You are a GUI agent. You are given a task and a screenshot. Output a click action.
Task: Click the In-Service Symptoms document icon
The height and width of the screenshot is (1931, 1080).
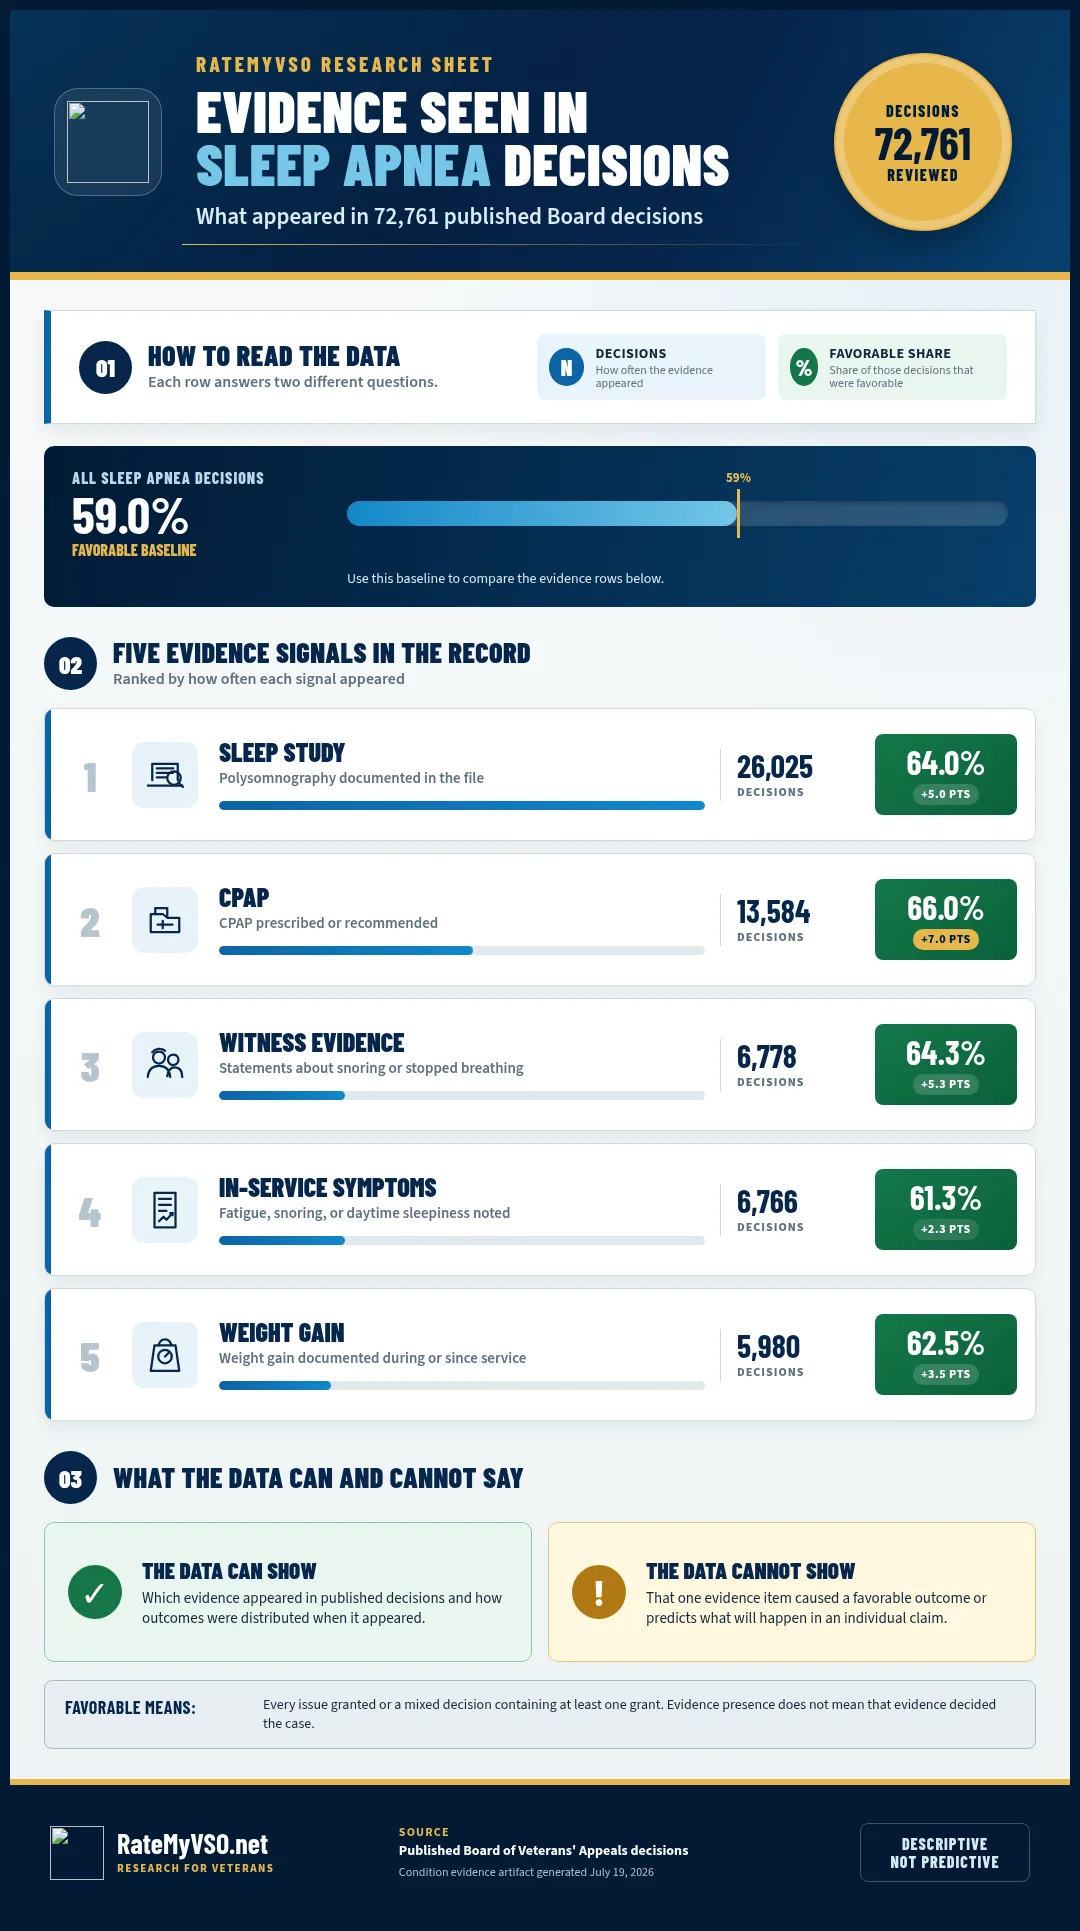click(165, 1210)
